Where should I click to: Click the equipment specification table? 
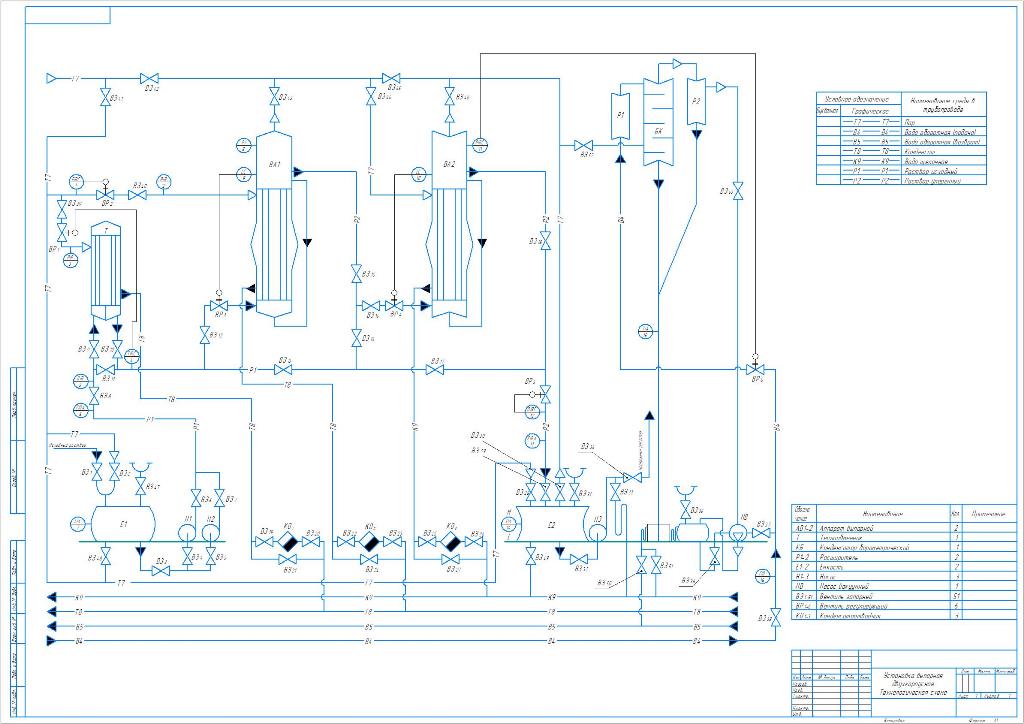(x=904, y=561)
